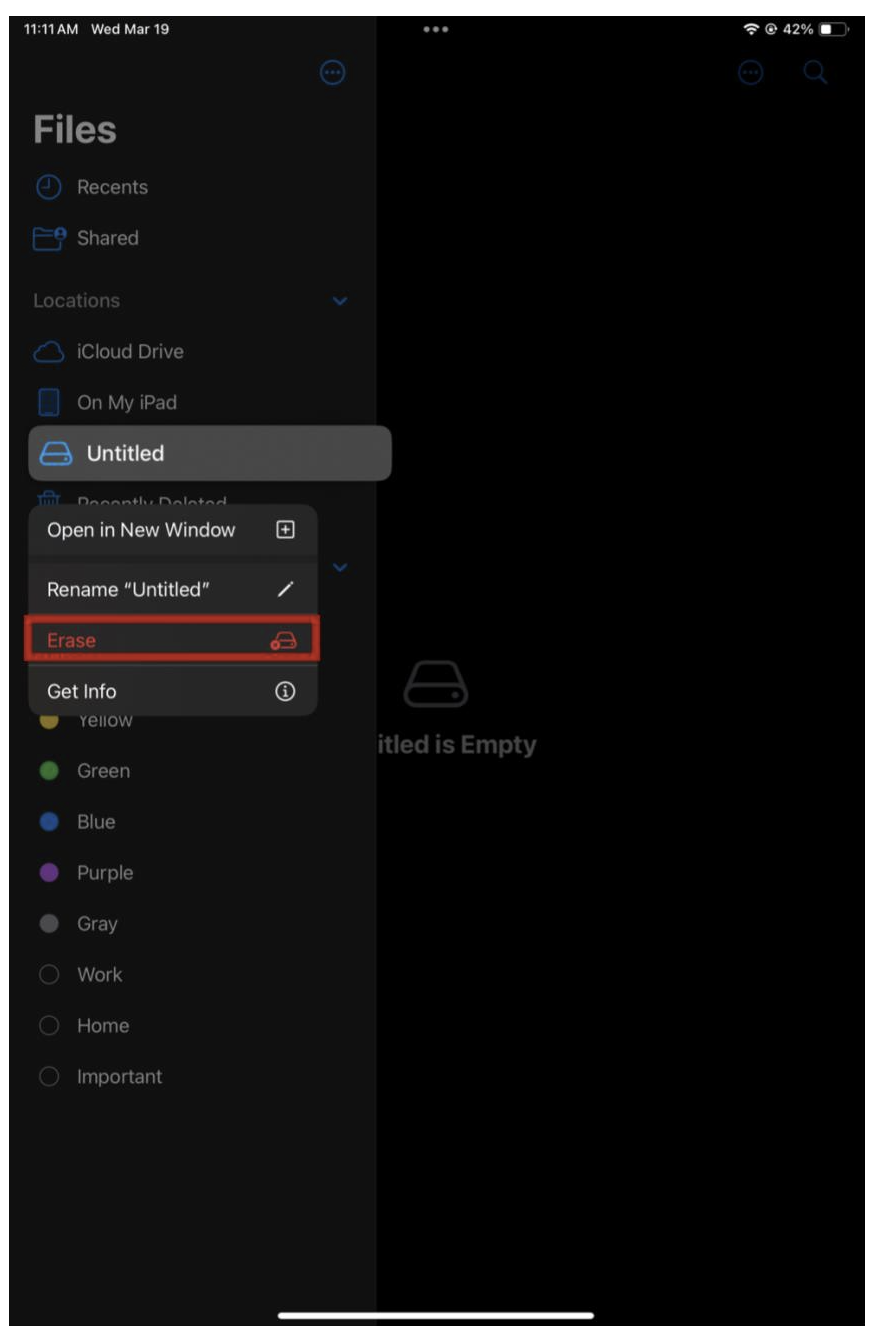Choose Rename "Untitled" from the menu
This screenshot has height=1335, width=876.
tap(173, 589)
